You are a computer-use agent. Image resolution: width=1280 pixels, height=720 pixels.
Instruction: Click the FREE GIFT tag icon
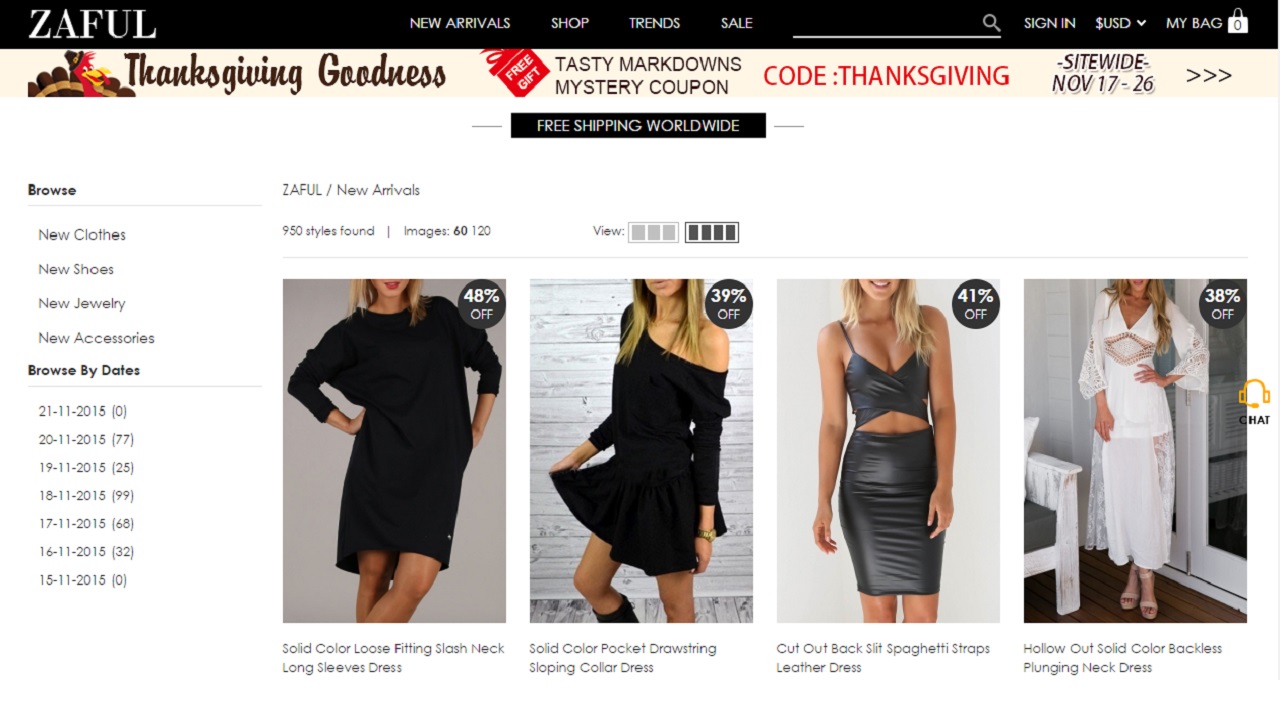coord(515,73)
